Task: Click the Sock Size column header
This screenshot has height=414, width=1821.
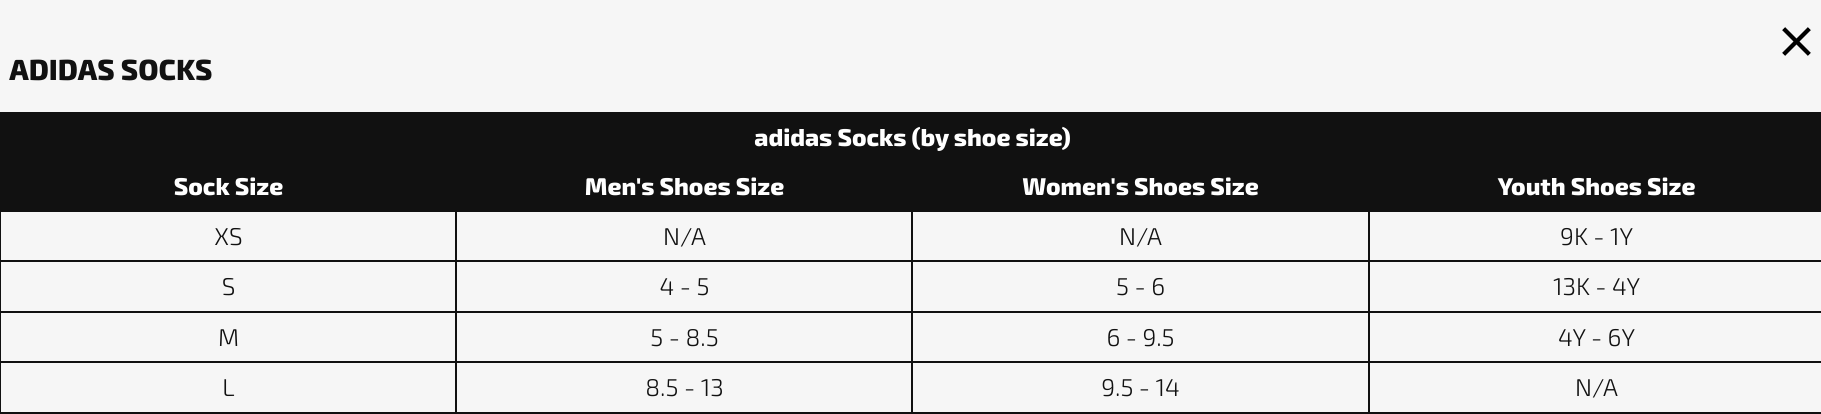Action: [228, 187]
